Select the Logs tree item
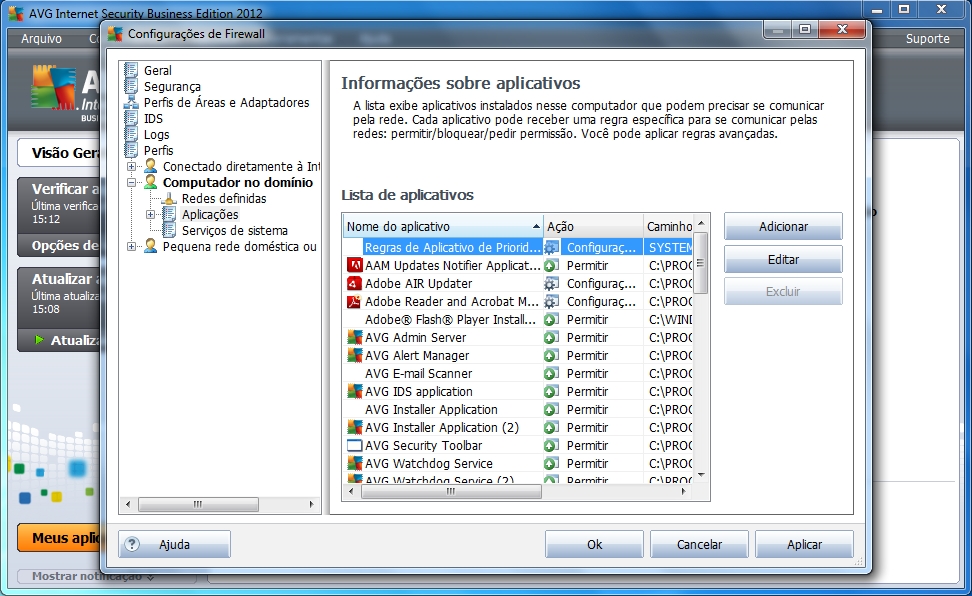Screen dimensions: 972x596 click(156, 134)
